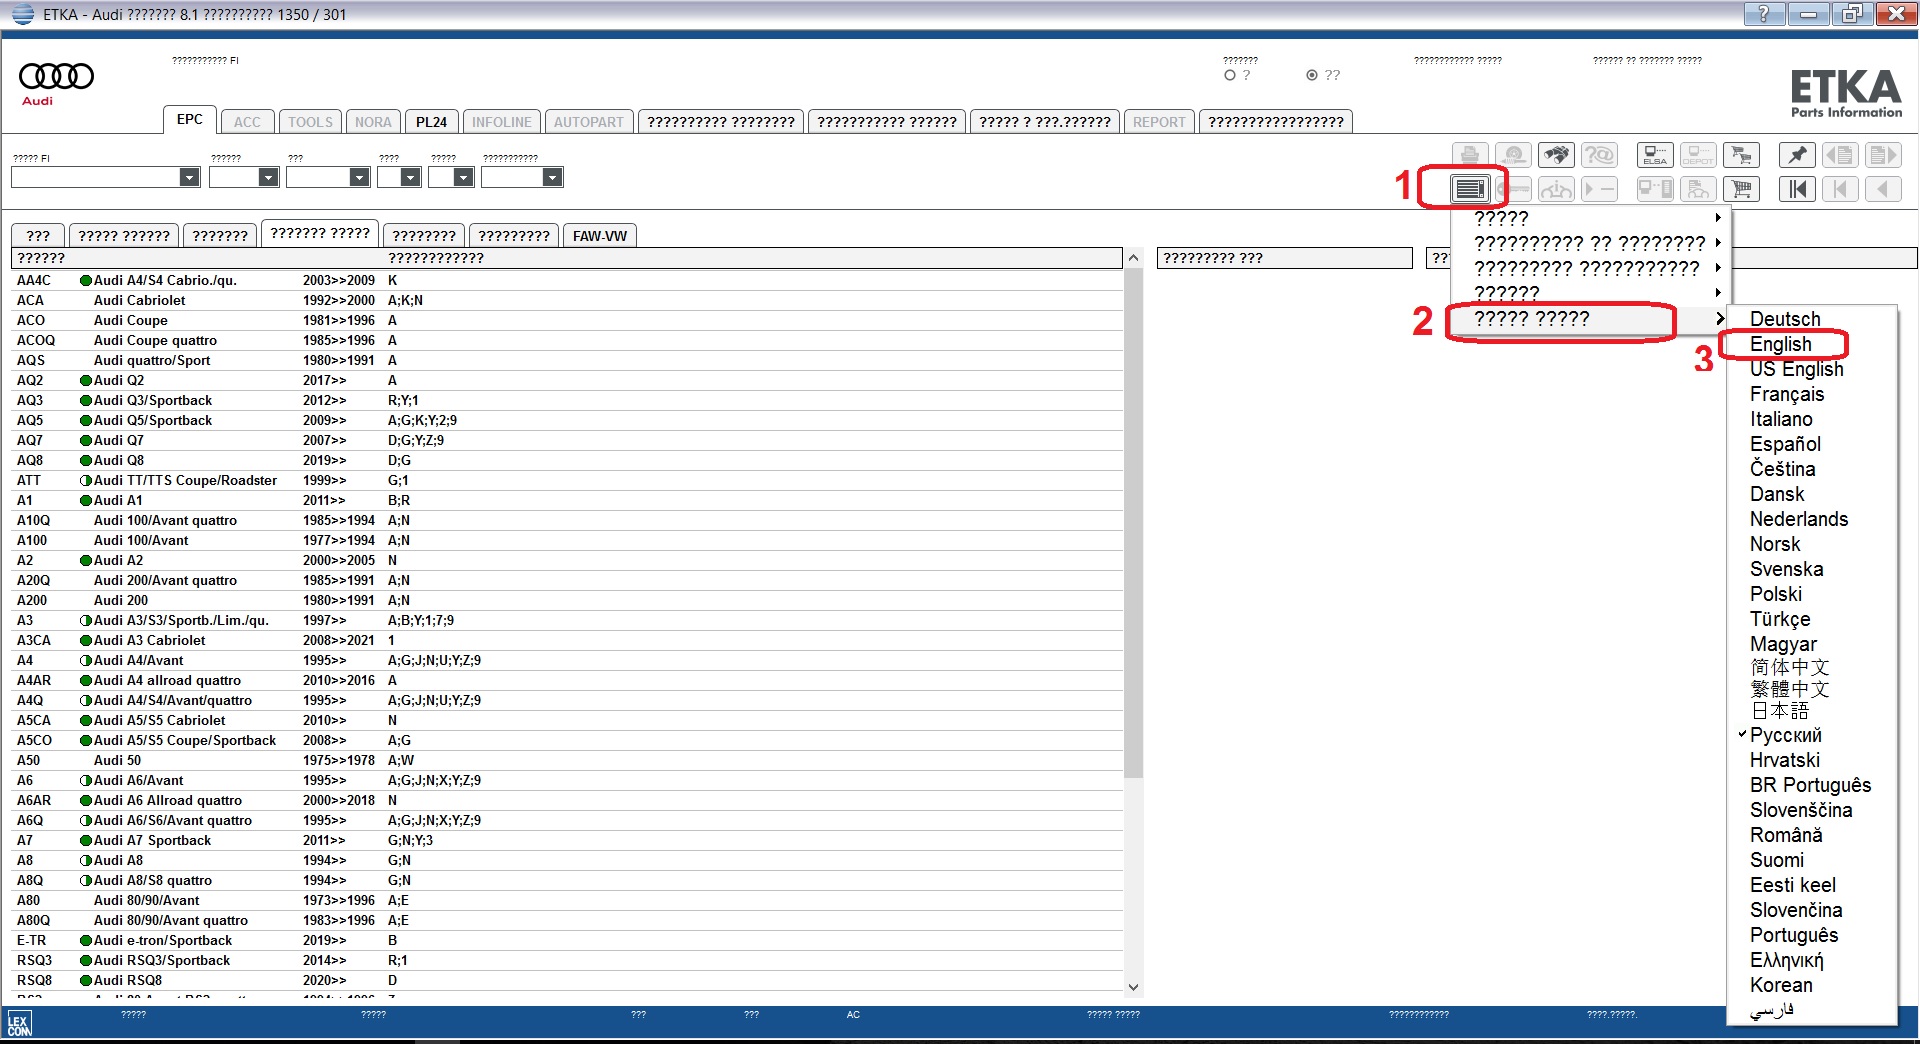The width and height of the screenshot is (1920, 1044).
Task: Open the fourth small dropdown arrow
Action: 410,177
